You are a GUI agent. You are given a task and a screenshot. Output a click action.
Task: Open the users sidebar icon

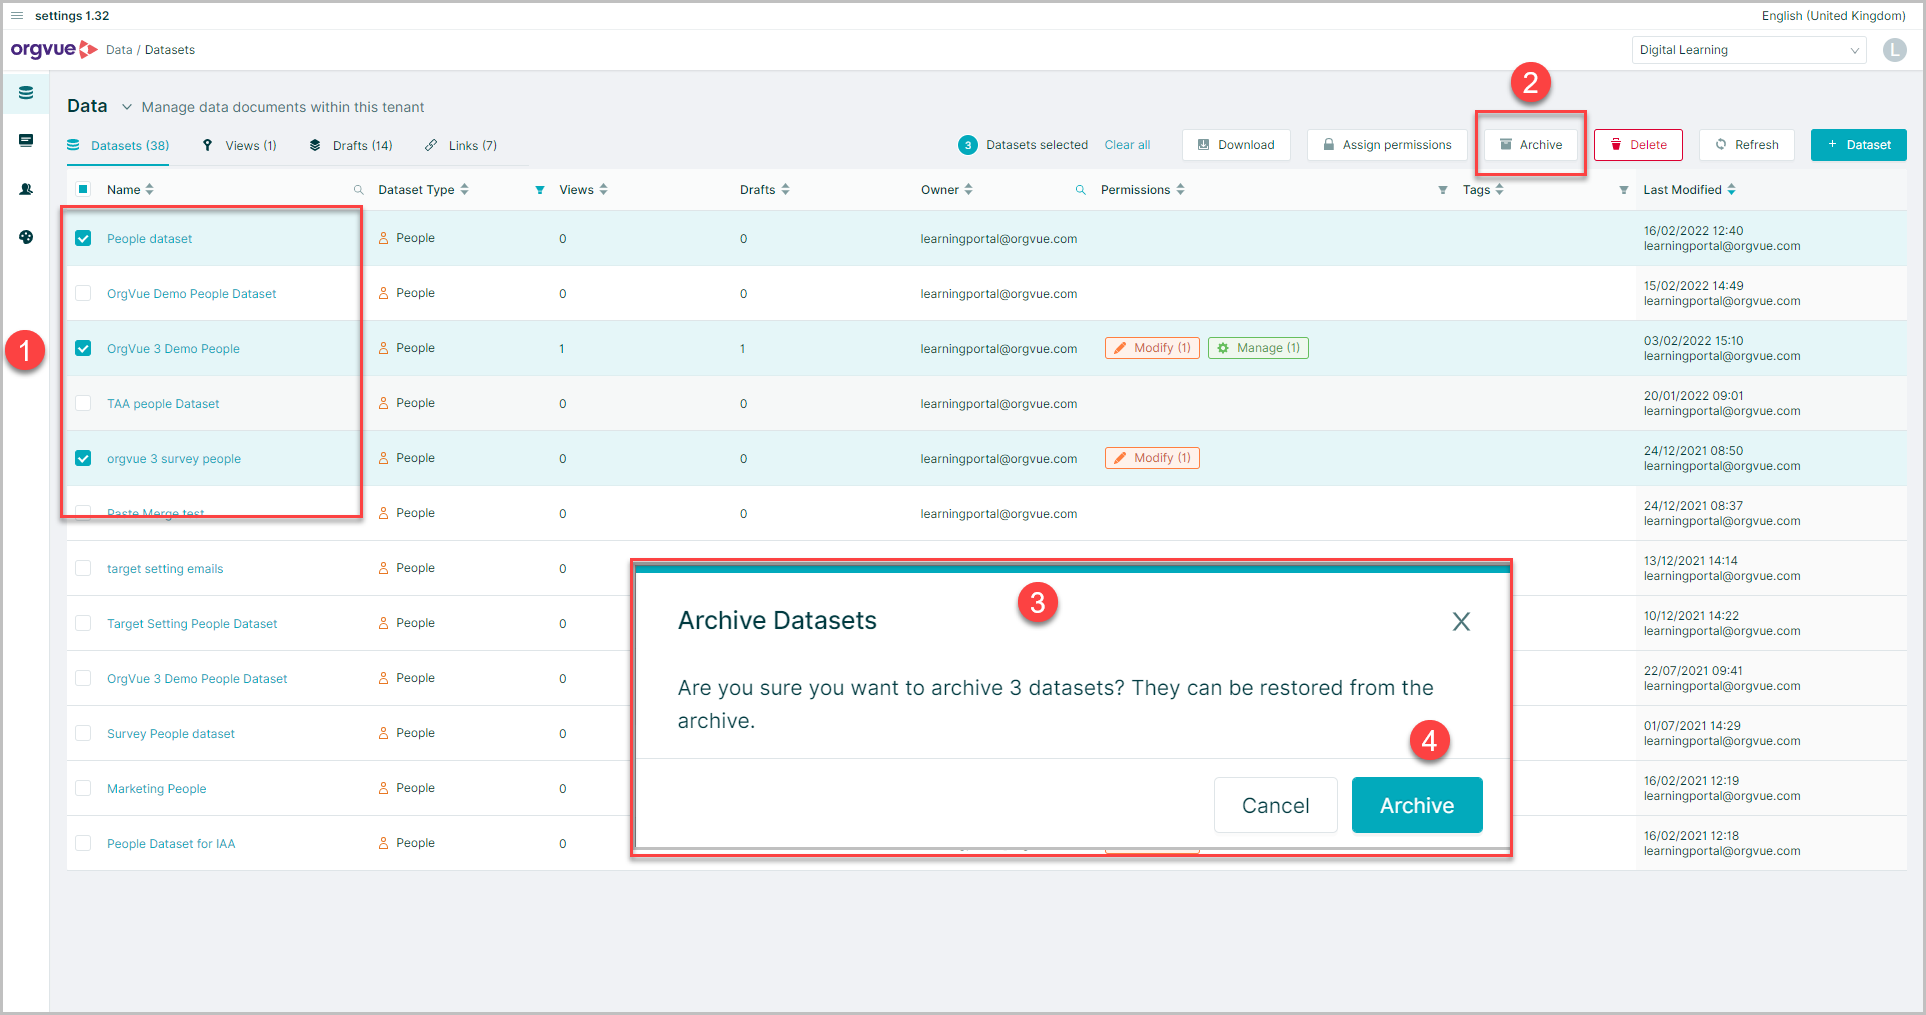click(x=26, y=189)
